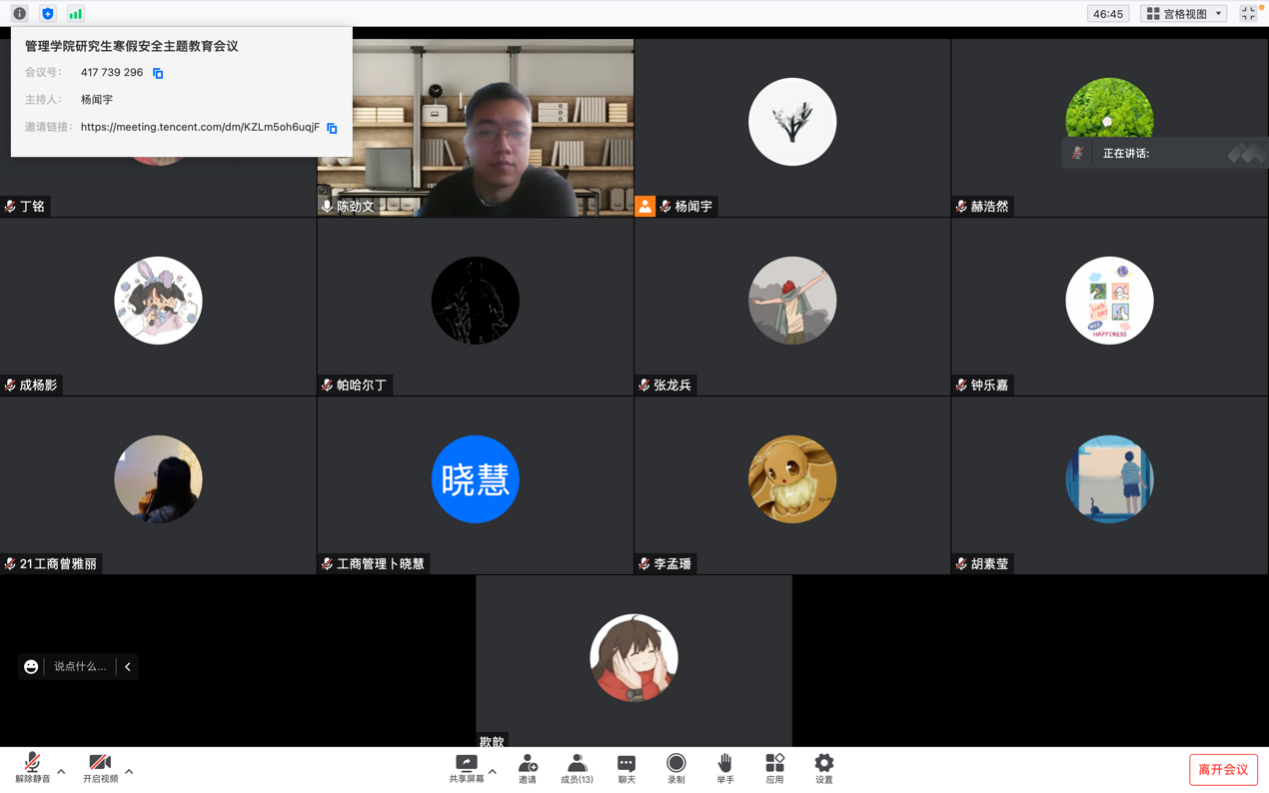Expand video options arrow beside camera
This screenshot has width=1269, height=793.
point(129,771)
